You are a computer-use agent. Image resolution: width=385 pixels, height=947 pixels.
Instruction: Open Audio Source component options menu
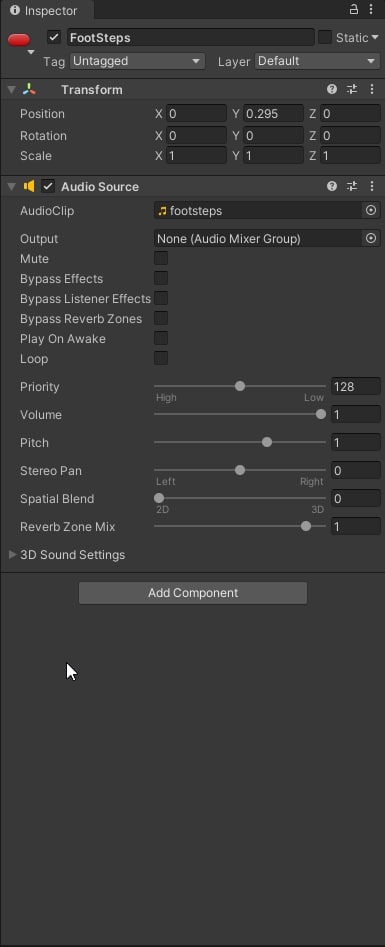click(x=372, y=186)
